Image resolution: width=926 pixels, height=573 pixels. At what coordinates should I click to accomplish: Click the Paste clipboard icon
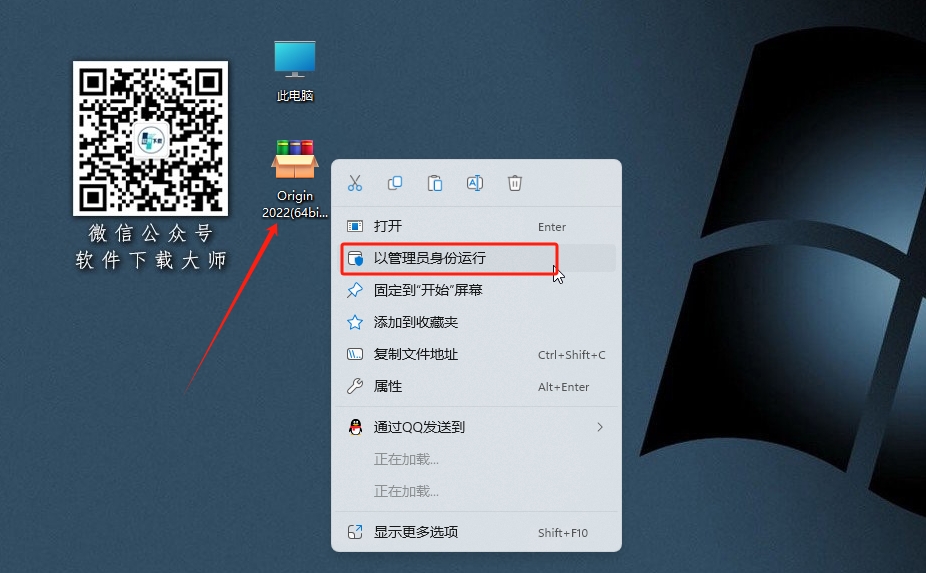[x=435, y=183]
